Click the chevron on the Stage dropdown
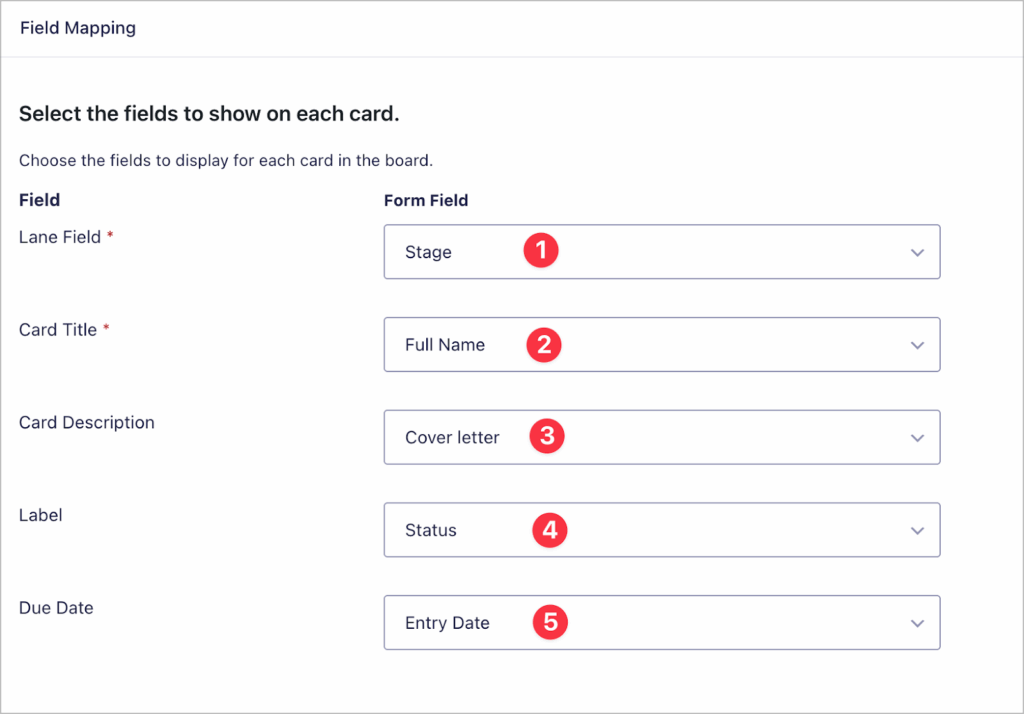The width and height of the screenshot is (1024, 714). click(x=917, y=252)
